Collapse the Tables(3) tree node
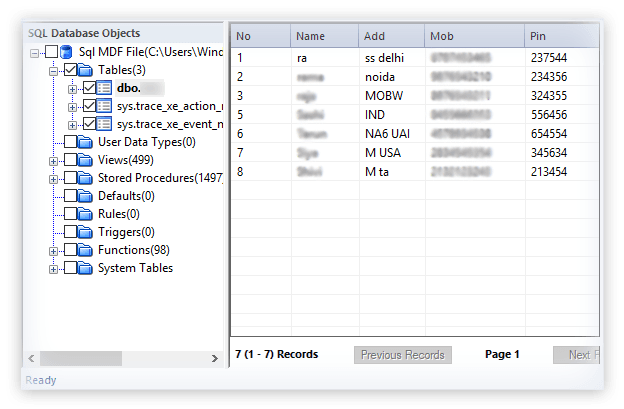This screenshot has width=624, height=409. coord(54,70)
